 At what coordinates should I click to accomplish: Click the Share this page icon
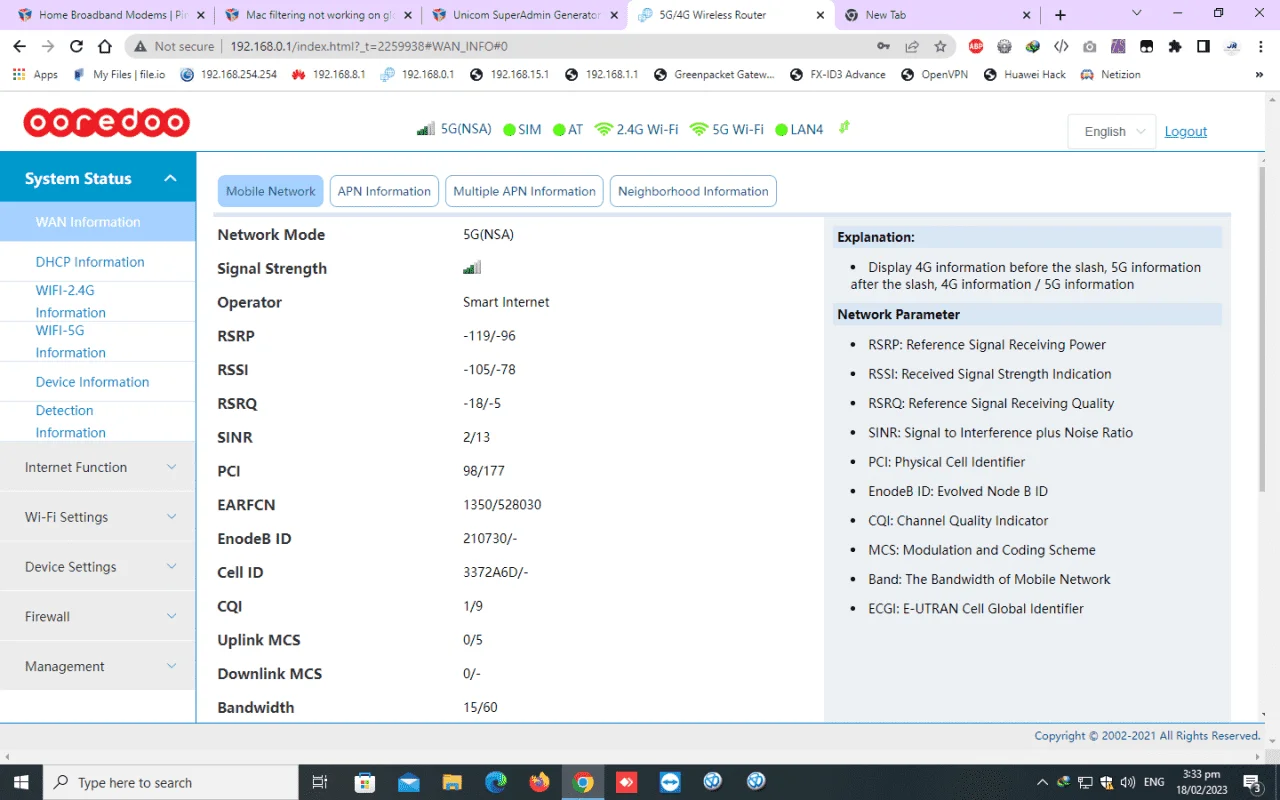[912, 46]
